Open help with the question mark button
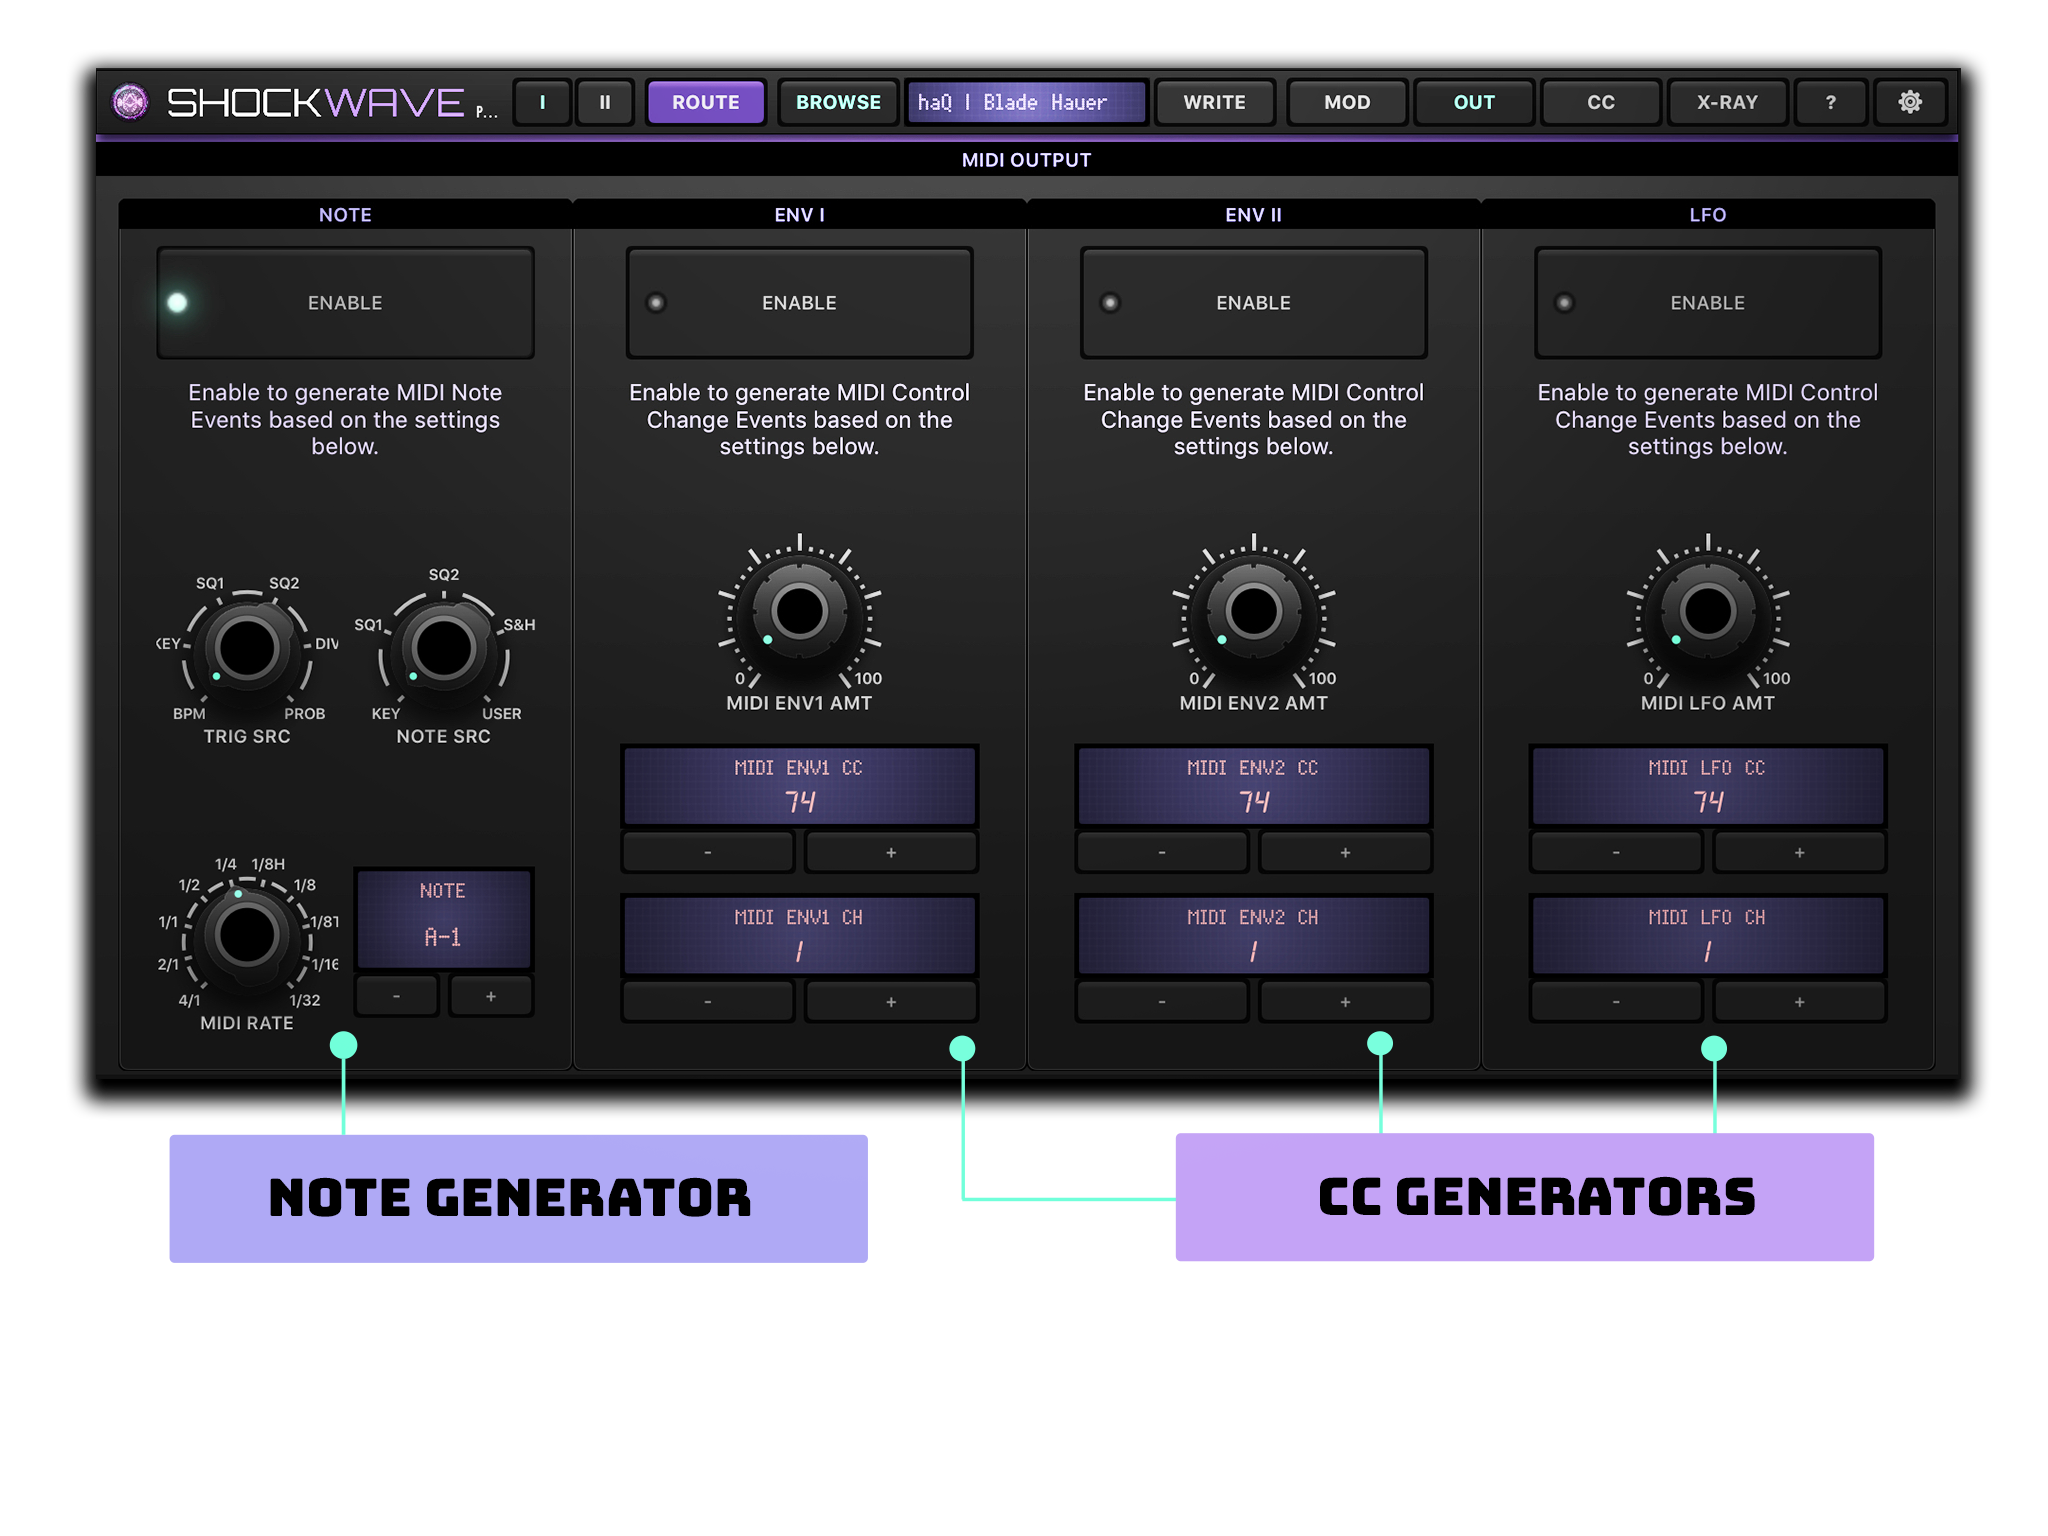Image resolution: width=2048 pixels, height=1536 pixels. point(1830,102)
